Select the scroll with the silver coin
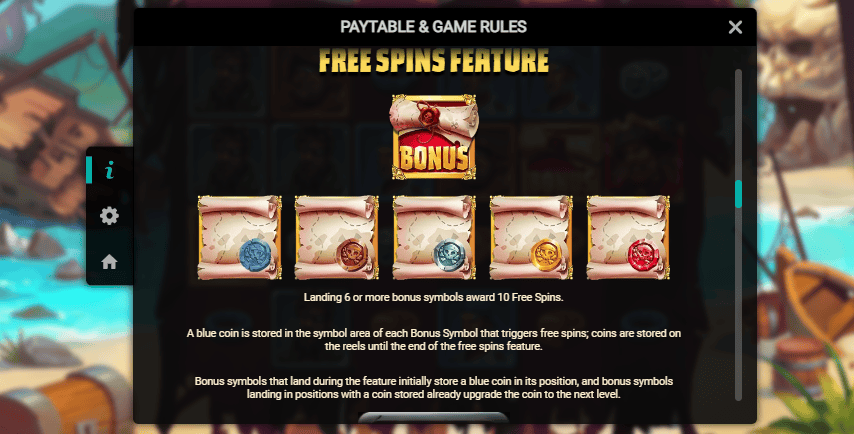The width and height of the screenshot is (854, 434). click(434, 237)
